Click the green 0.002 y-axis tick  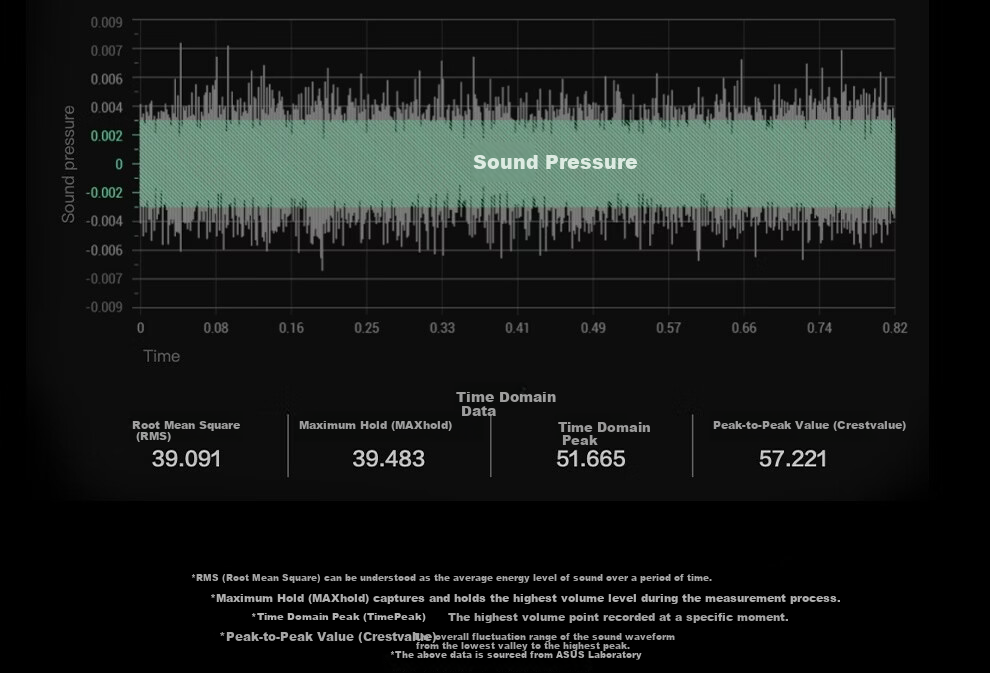click(107, 136)
